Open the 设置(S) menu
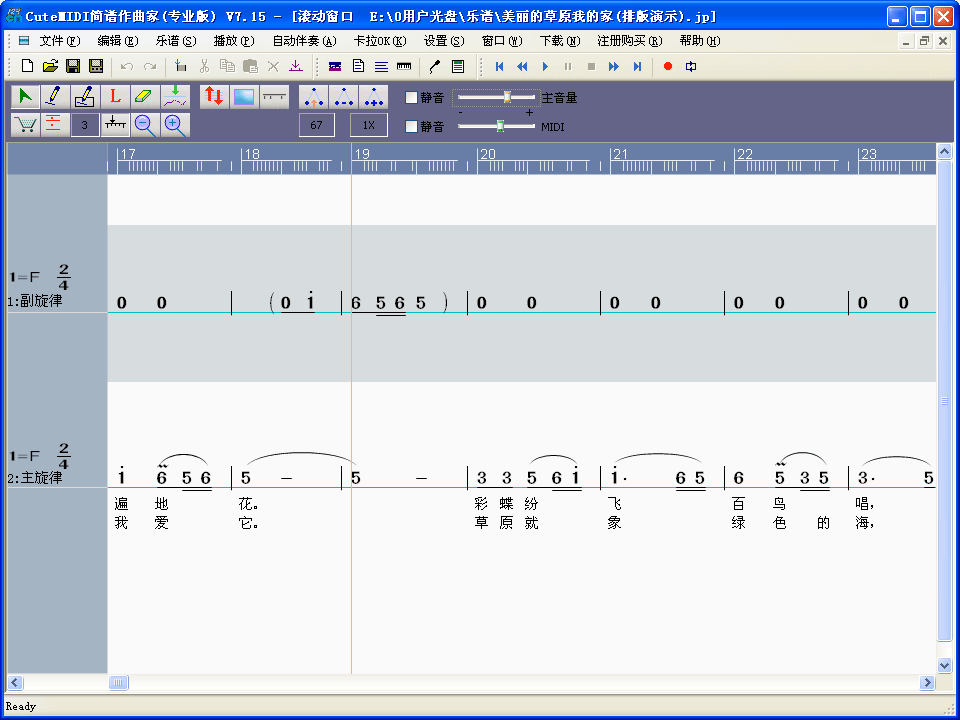960x720 pixels. coord(444,41)
